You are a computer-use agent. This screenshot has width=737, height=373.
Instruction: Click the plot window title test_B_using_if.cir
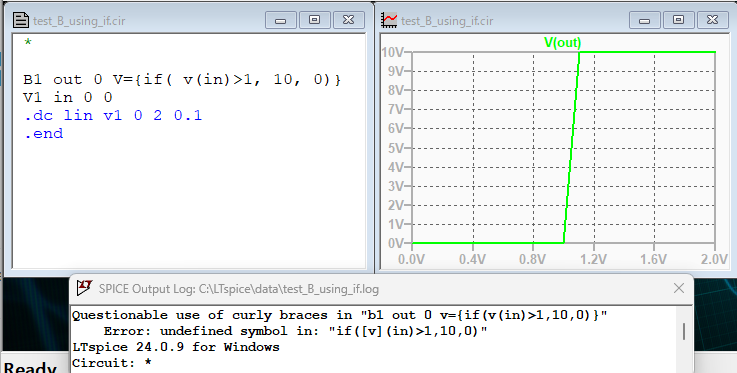[447, 21]
